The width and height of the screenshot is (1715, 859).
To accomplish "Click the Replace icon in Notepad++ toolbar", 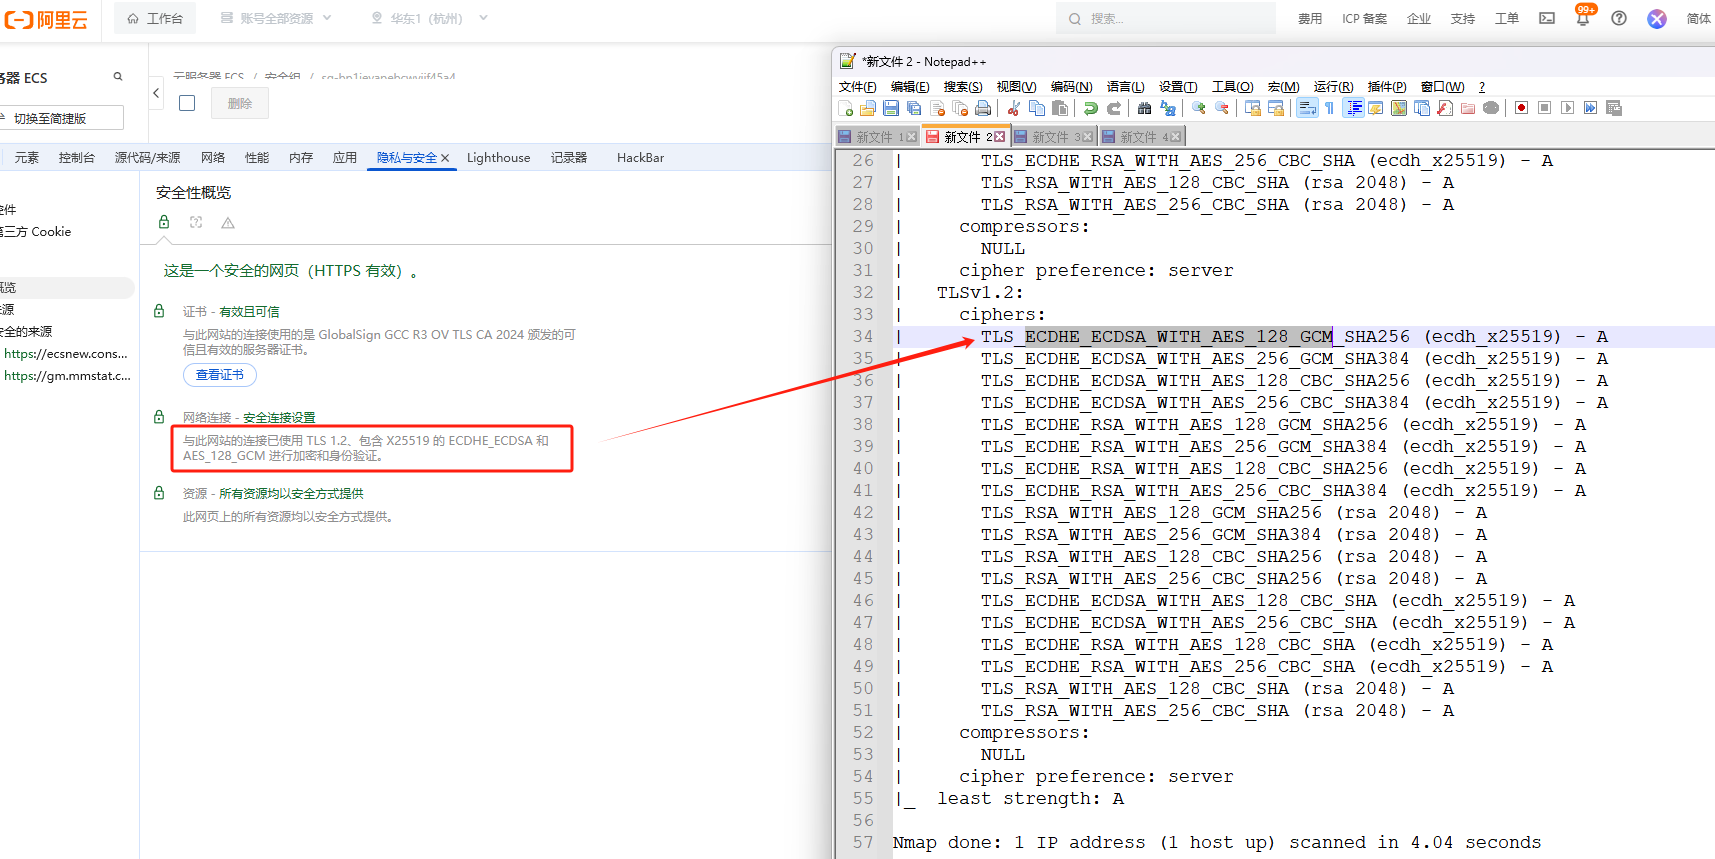I will coord(1168,108).
